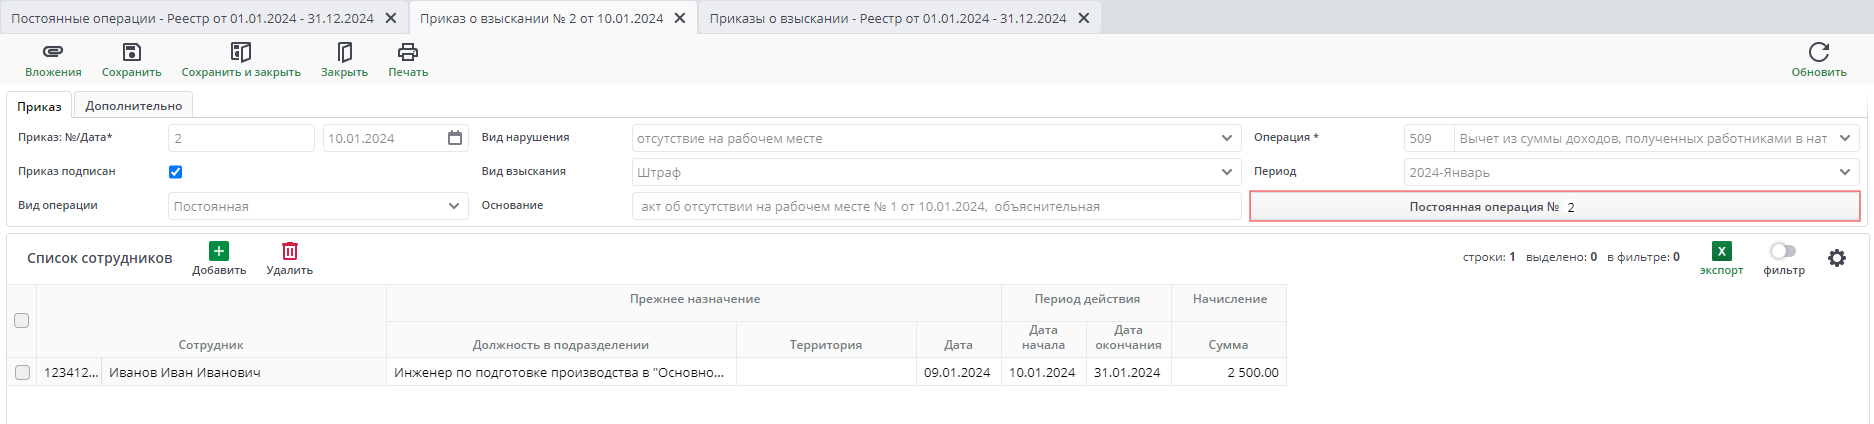Expand the Вид нарушения dropdown
Screen dimensions: 1874x424
click(x=1227, y=139)
